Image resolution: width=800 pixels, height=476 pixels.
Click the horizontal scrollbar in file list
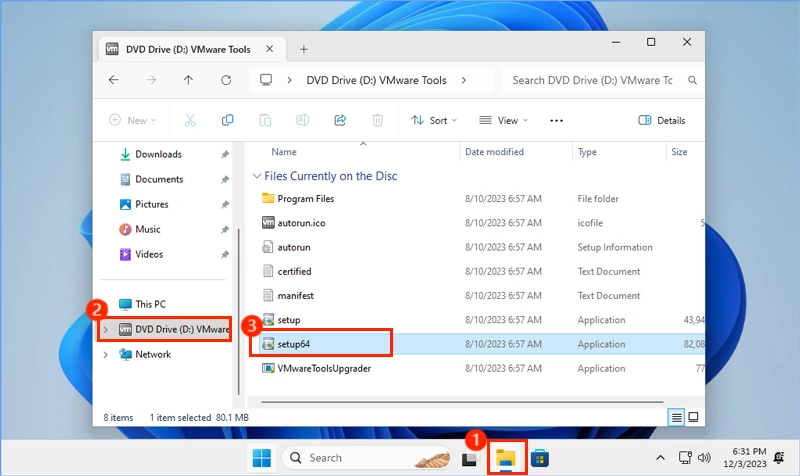[x=462, y=402]
